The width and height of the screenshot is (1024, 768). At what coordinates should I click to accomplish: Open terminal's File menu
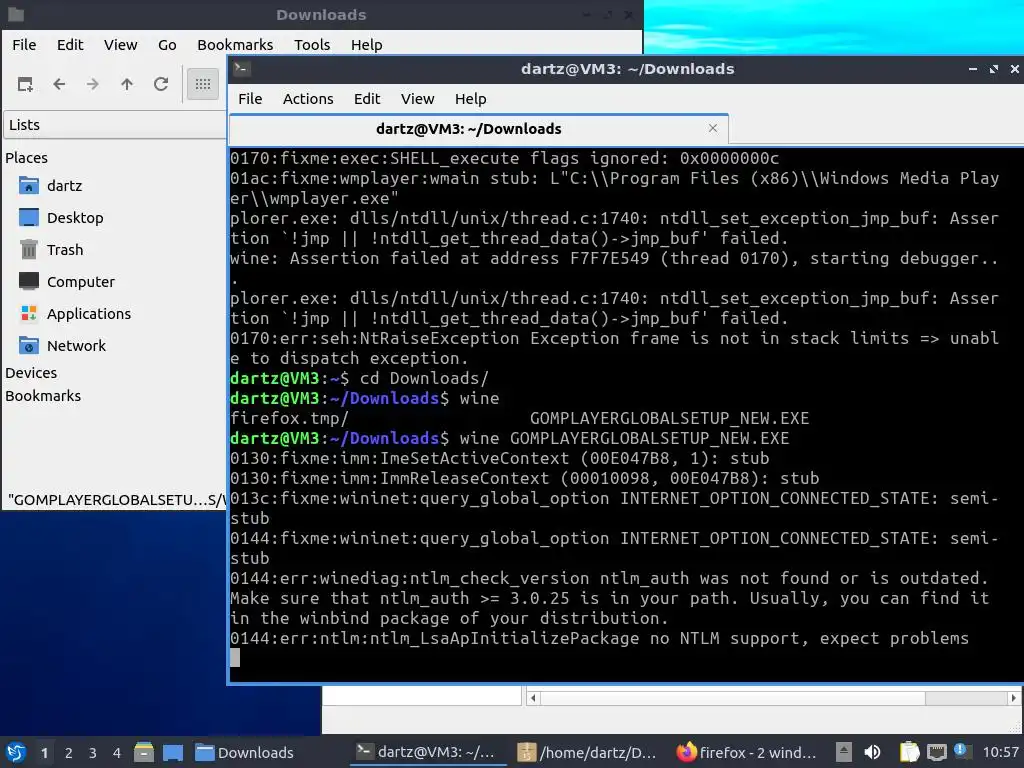pyautogui.click(x=250, y=99)
